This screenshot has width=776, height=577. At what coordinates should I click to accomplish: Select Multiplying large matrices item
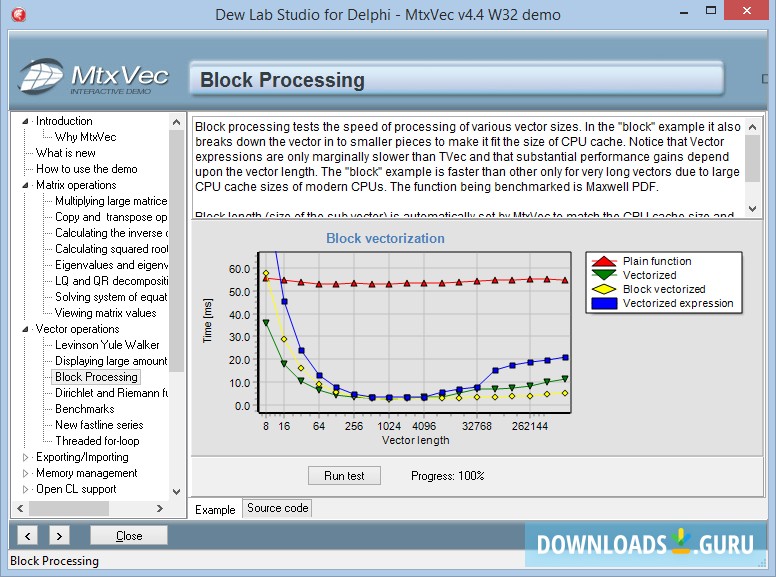(x=111, y=201)
